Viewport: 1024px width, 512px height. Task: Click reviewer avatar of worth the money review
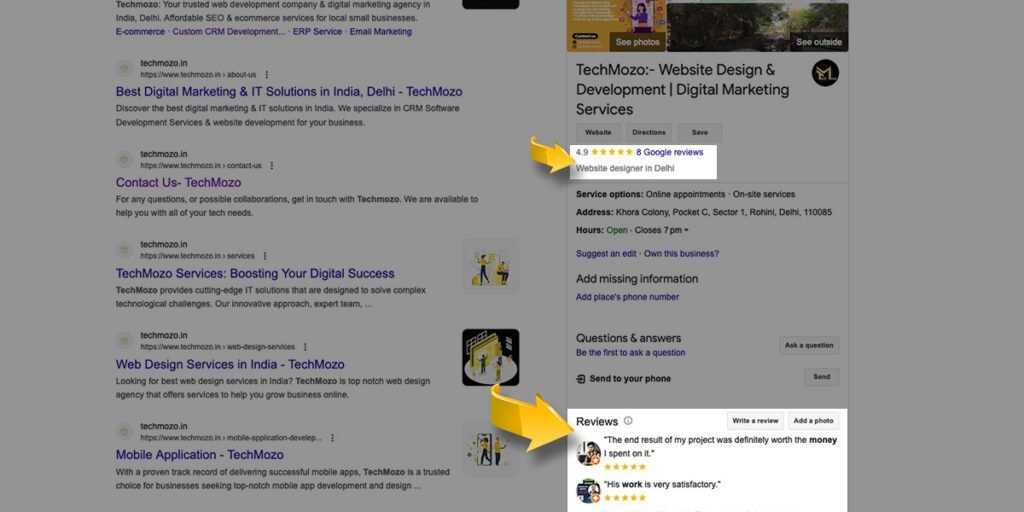pyautogui.click(x=588, y=453)
